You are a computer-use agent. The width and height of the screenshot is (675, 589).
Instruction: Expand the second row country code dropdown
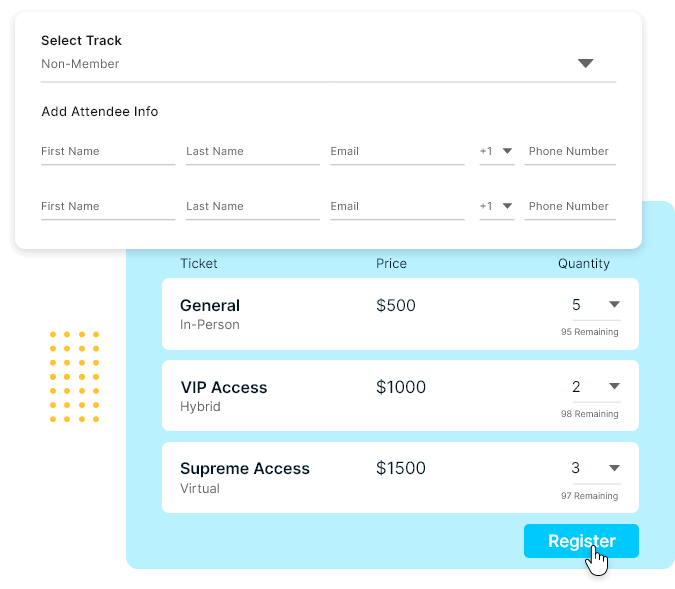pos(507,206)
